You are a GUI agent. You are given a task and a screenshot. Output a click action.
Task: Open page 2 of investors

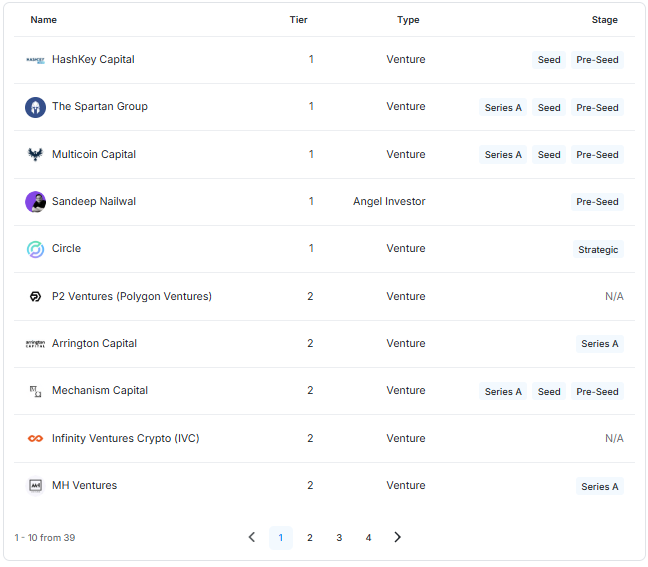coord(310,538)
